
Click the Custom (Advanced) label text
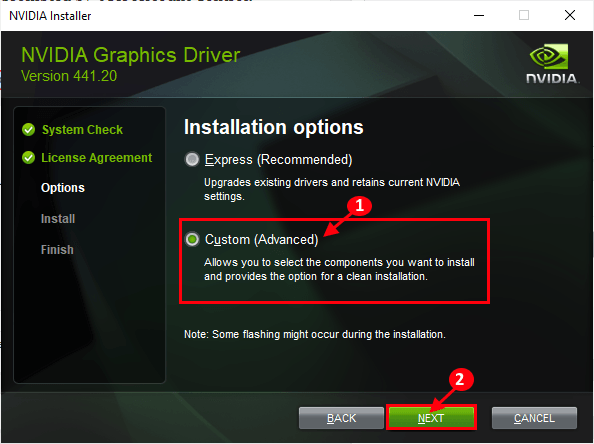pos(261,239)
